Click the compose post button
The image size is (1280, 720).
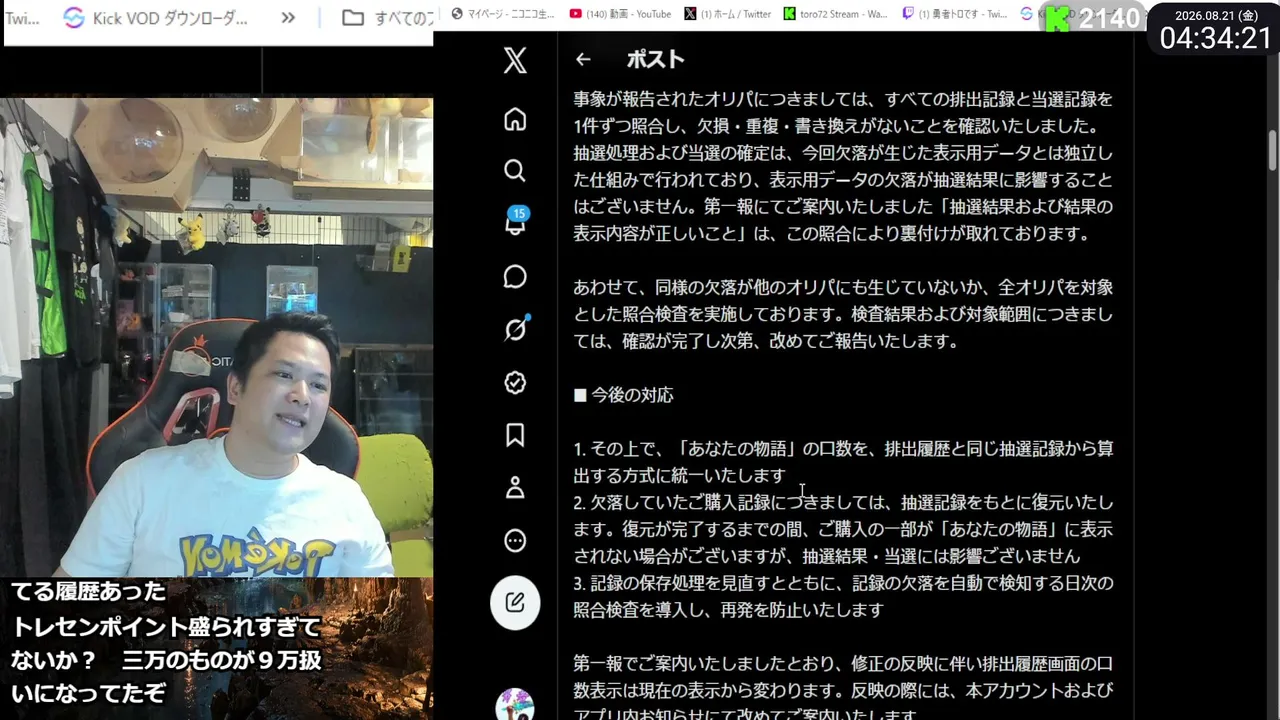(x=515, y=602)
